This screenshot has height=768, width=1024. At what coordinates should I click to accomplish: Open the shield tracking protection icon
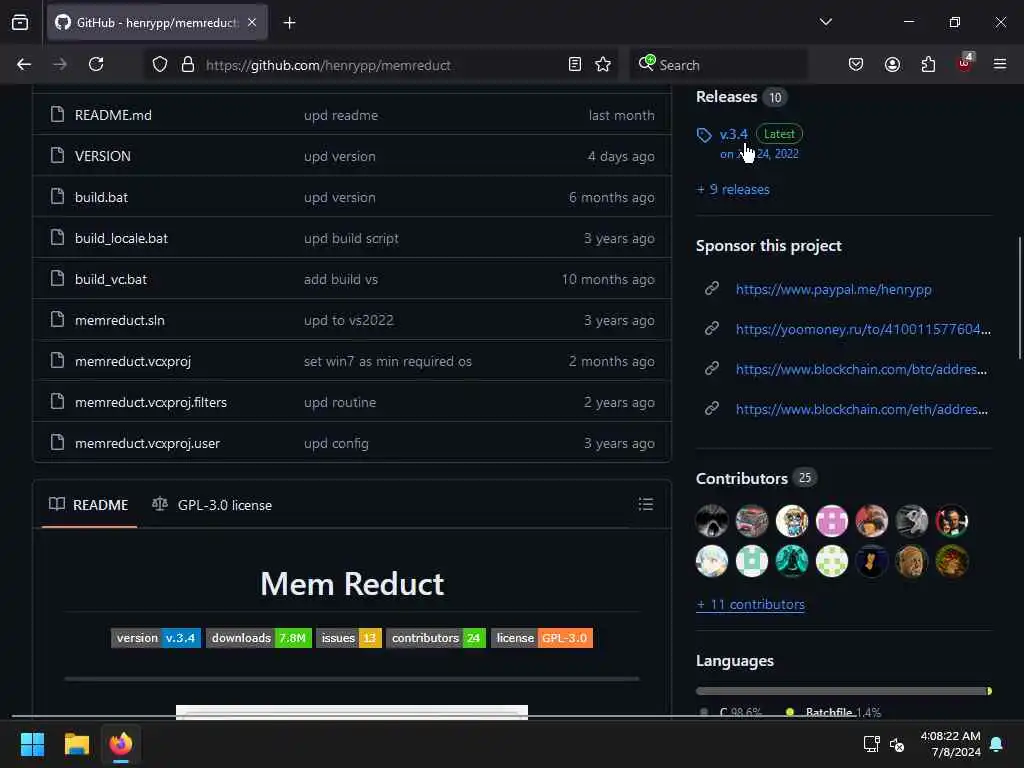(x=160, y=65)
